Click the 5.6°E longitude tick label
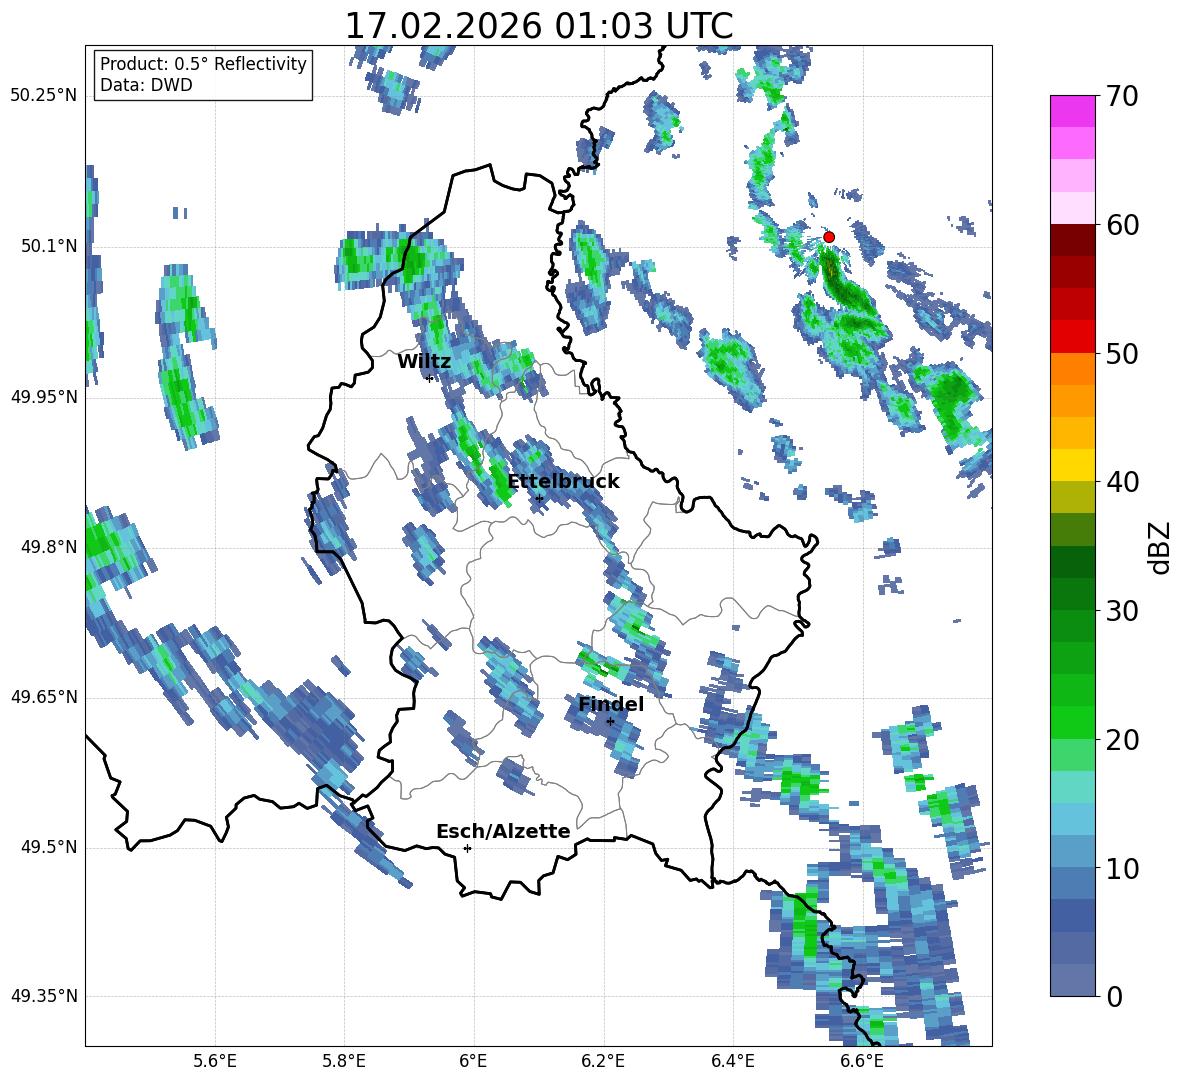The image size is (1184, 1081). [x=214, y=1061]
